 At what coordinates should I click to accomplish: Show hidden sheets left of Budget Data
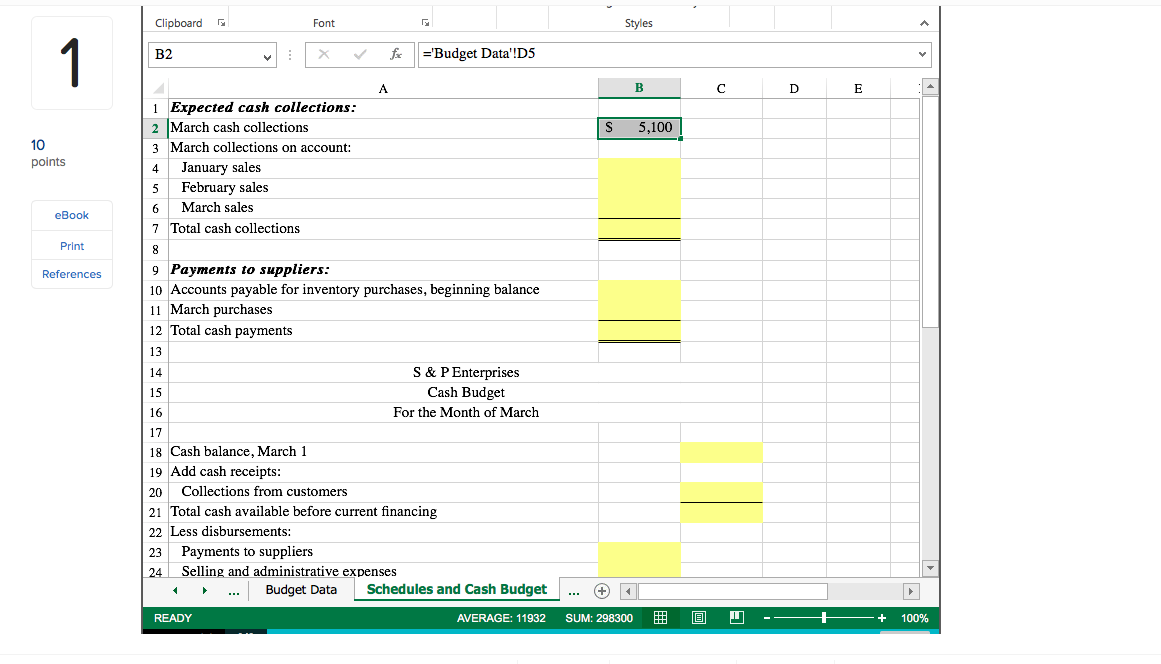(233, 591)
